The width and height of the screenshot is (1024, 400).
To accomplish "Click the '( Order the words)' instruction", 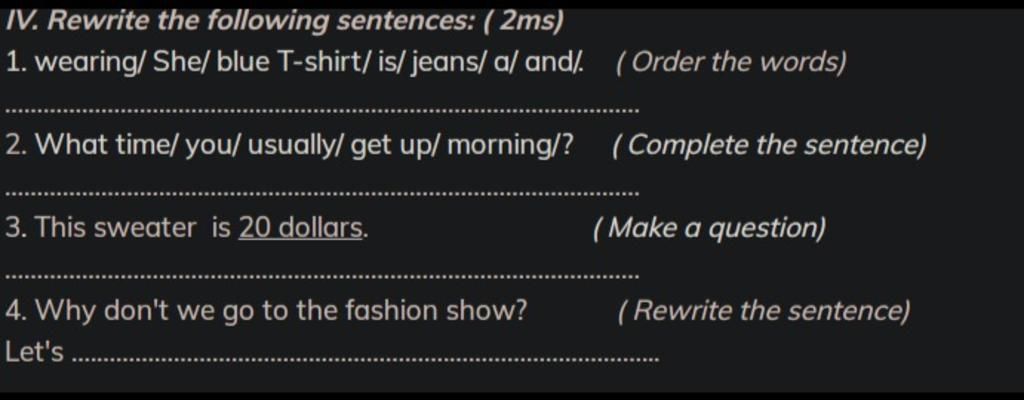I will click(731, 62).
